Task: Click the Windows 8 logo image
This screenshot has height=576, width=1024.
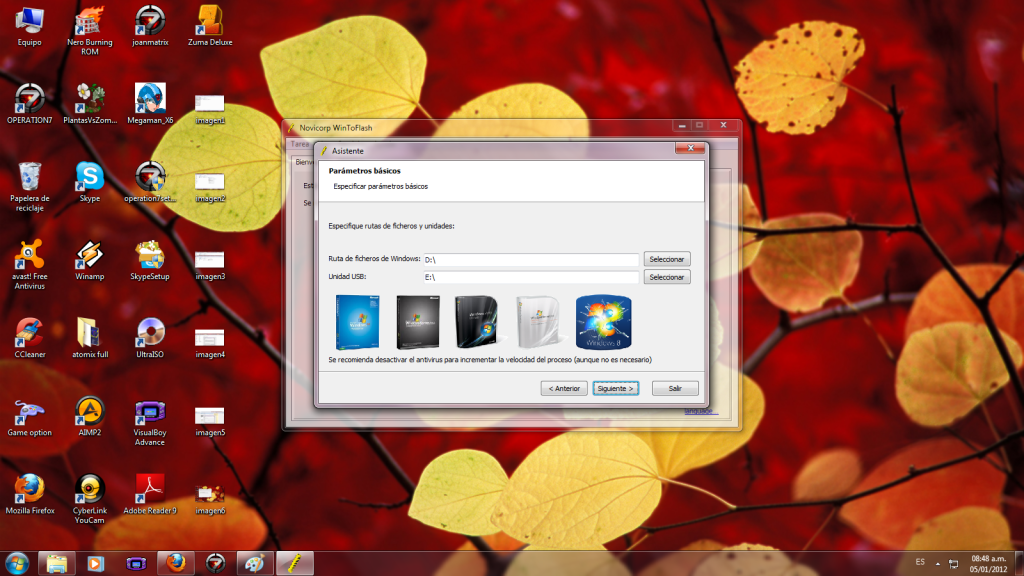Action: [603, 322]
